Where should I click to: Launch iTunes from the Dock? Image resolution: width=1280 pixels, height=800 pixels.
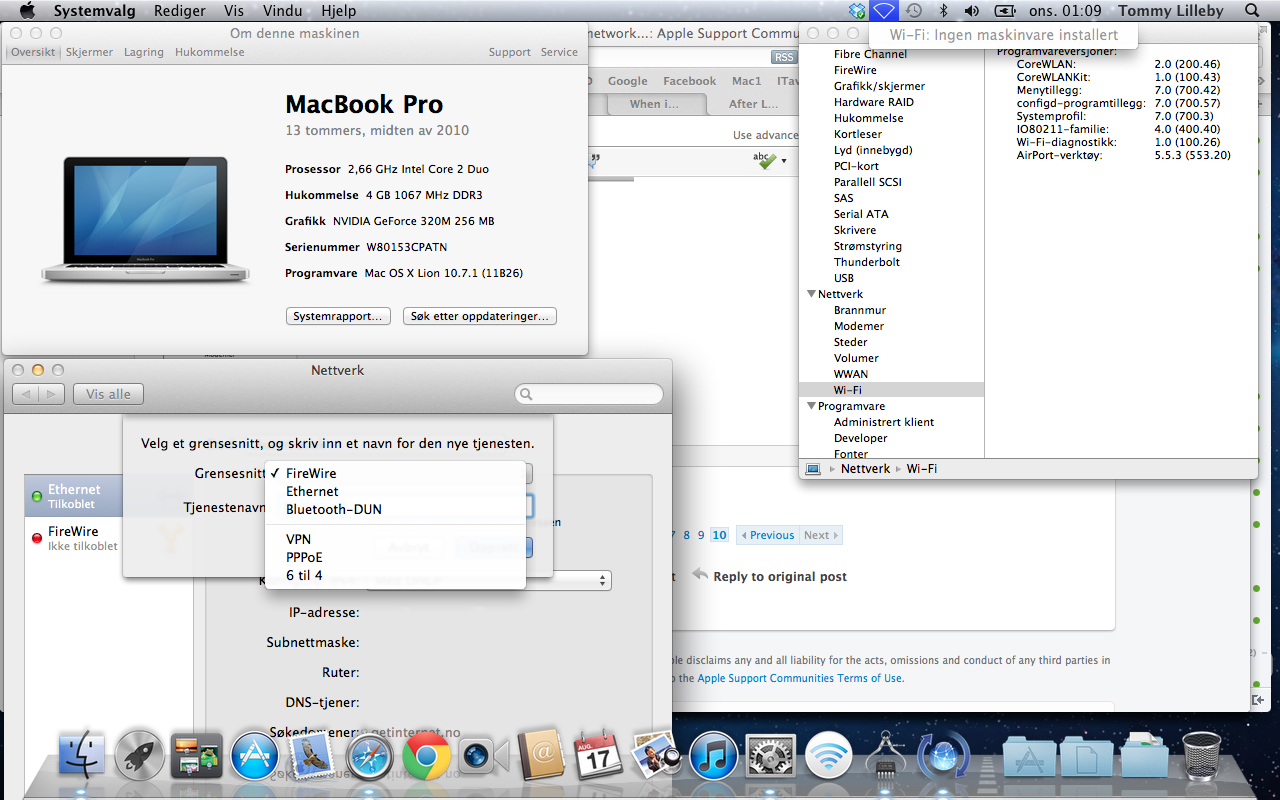[713, 755]
